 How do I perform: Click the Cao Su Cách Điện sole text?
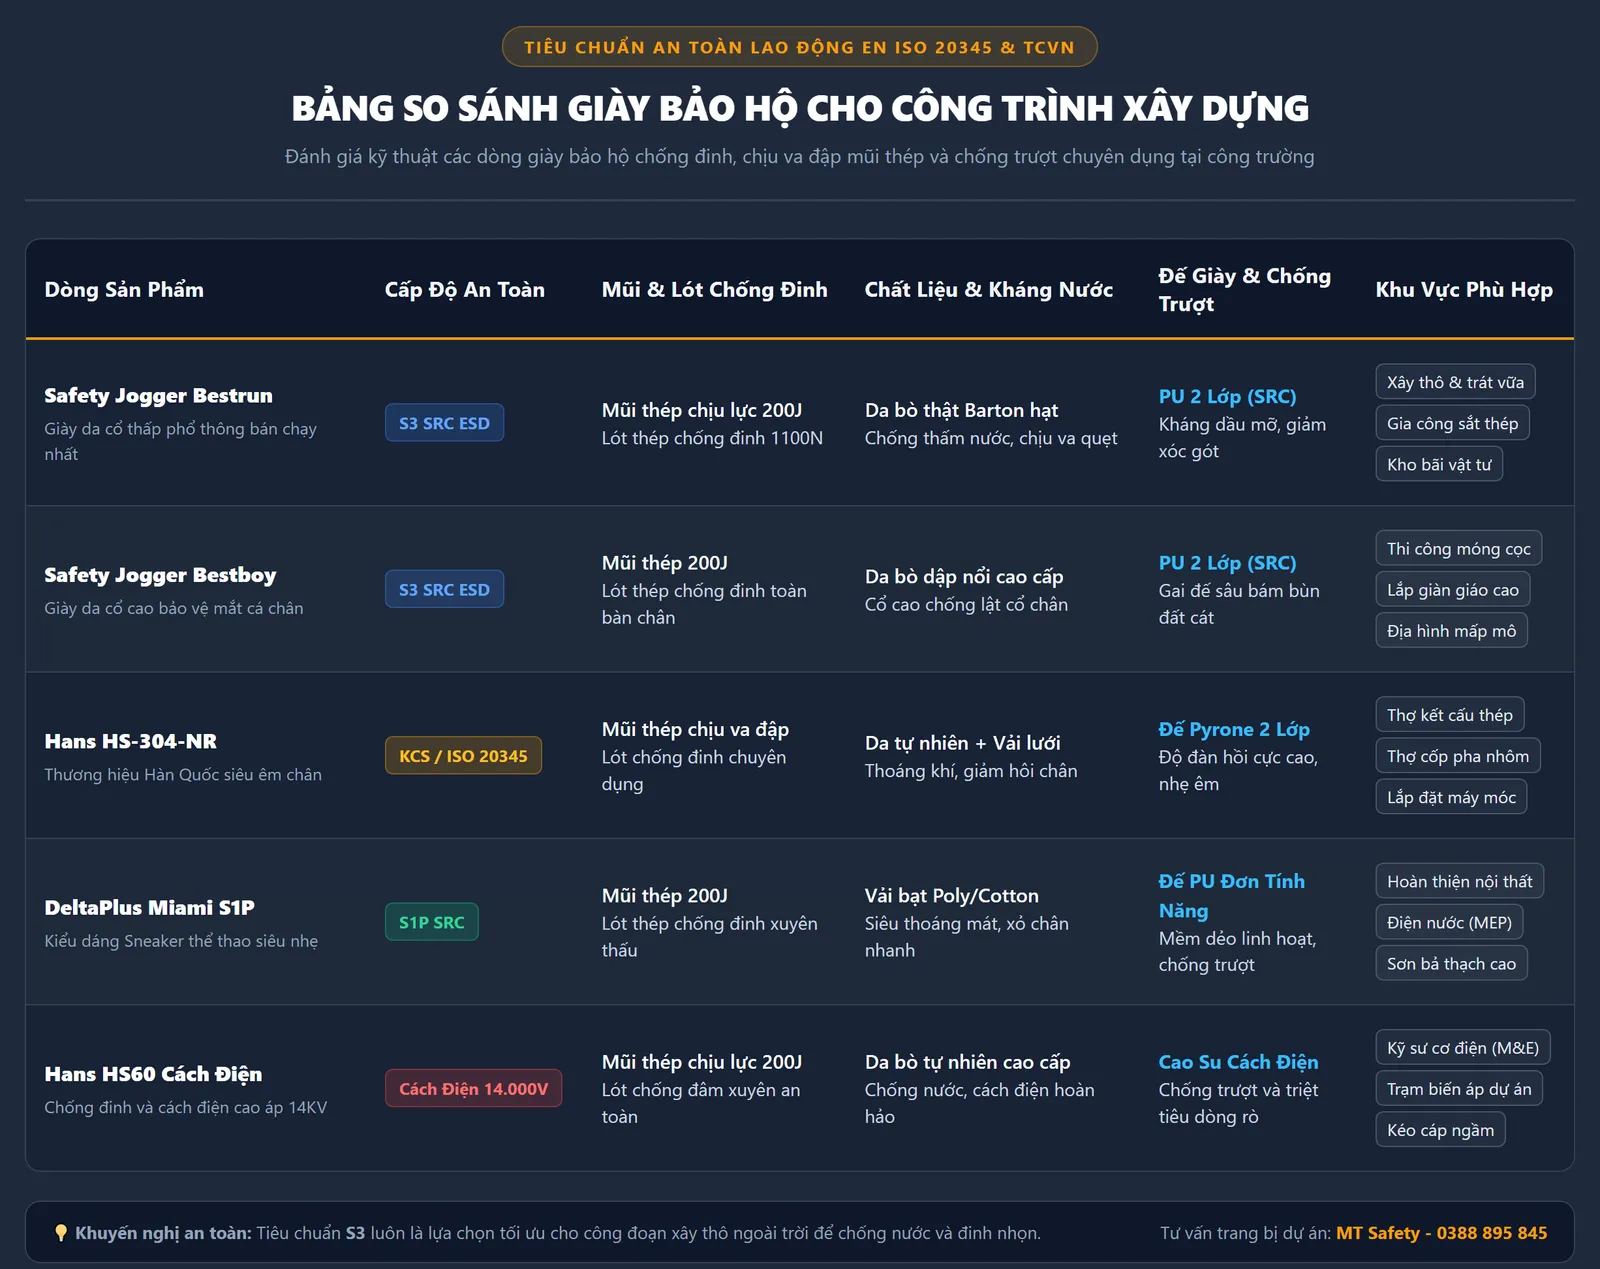(1238, 1062)
